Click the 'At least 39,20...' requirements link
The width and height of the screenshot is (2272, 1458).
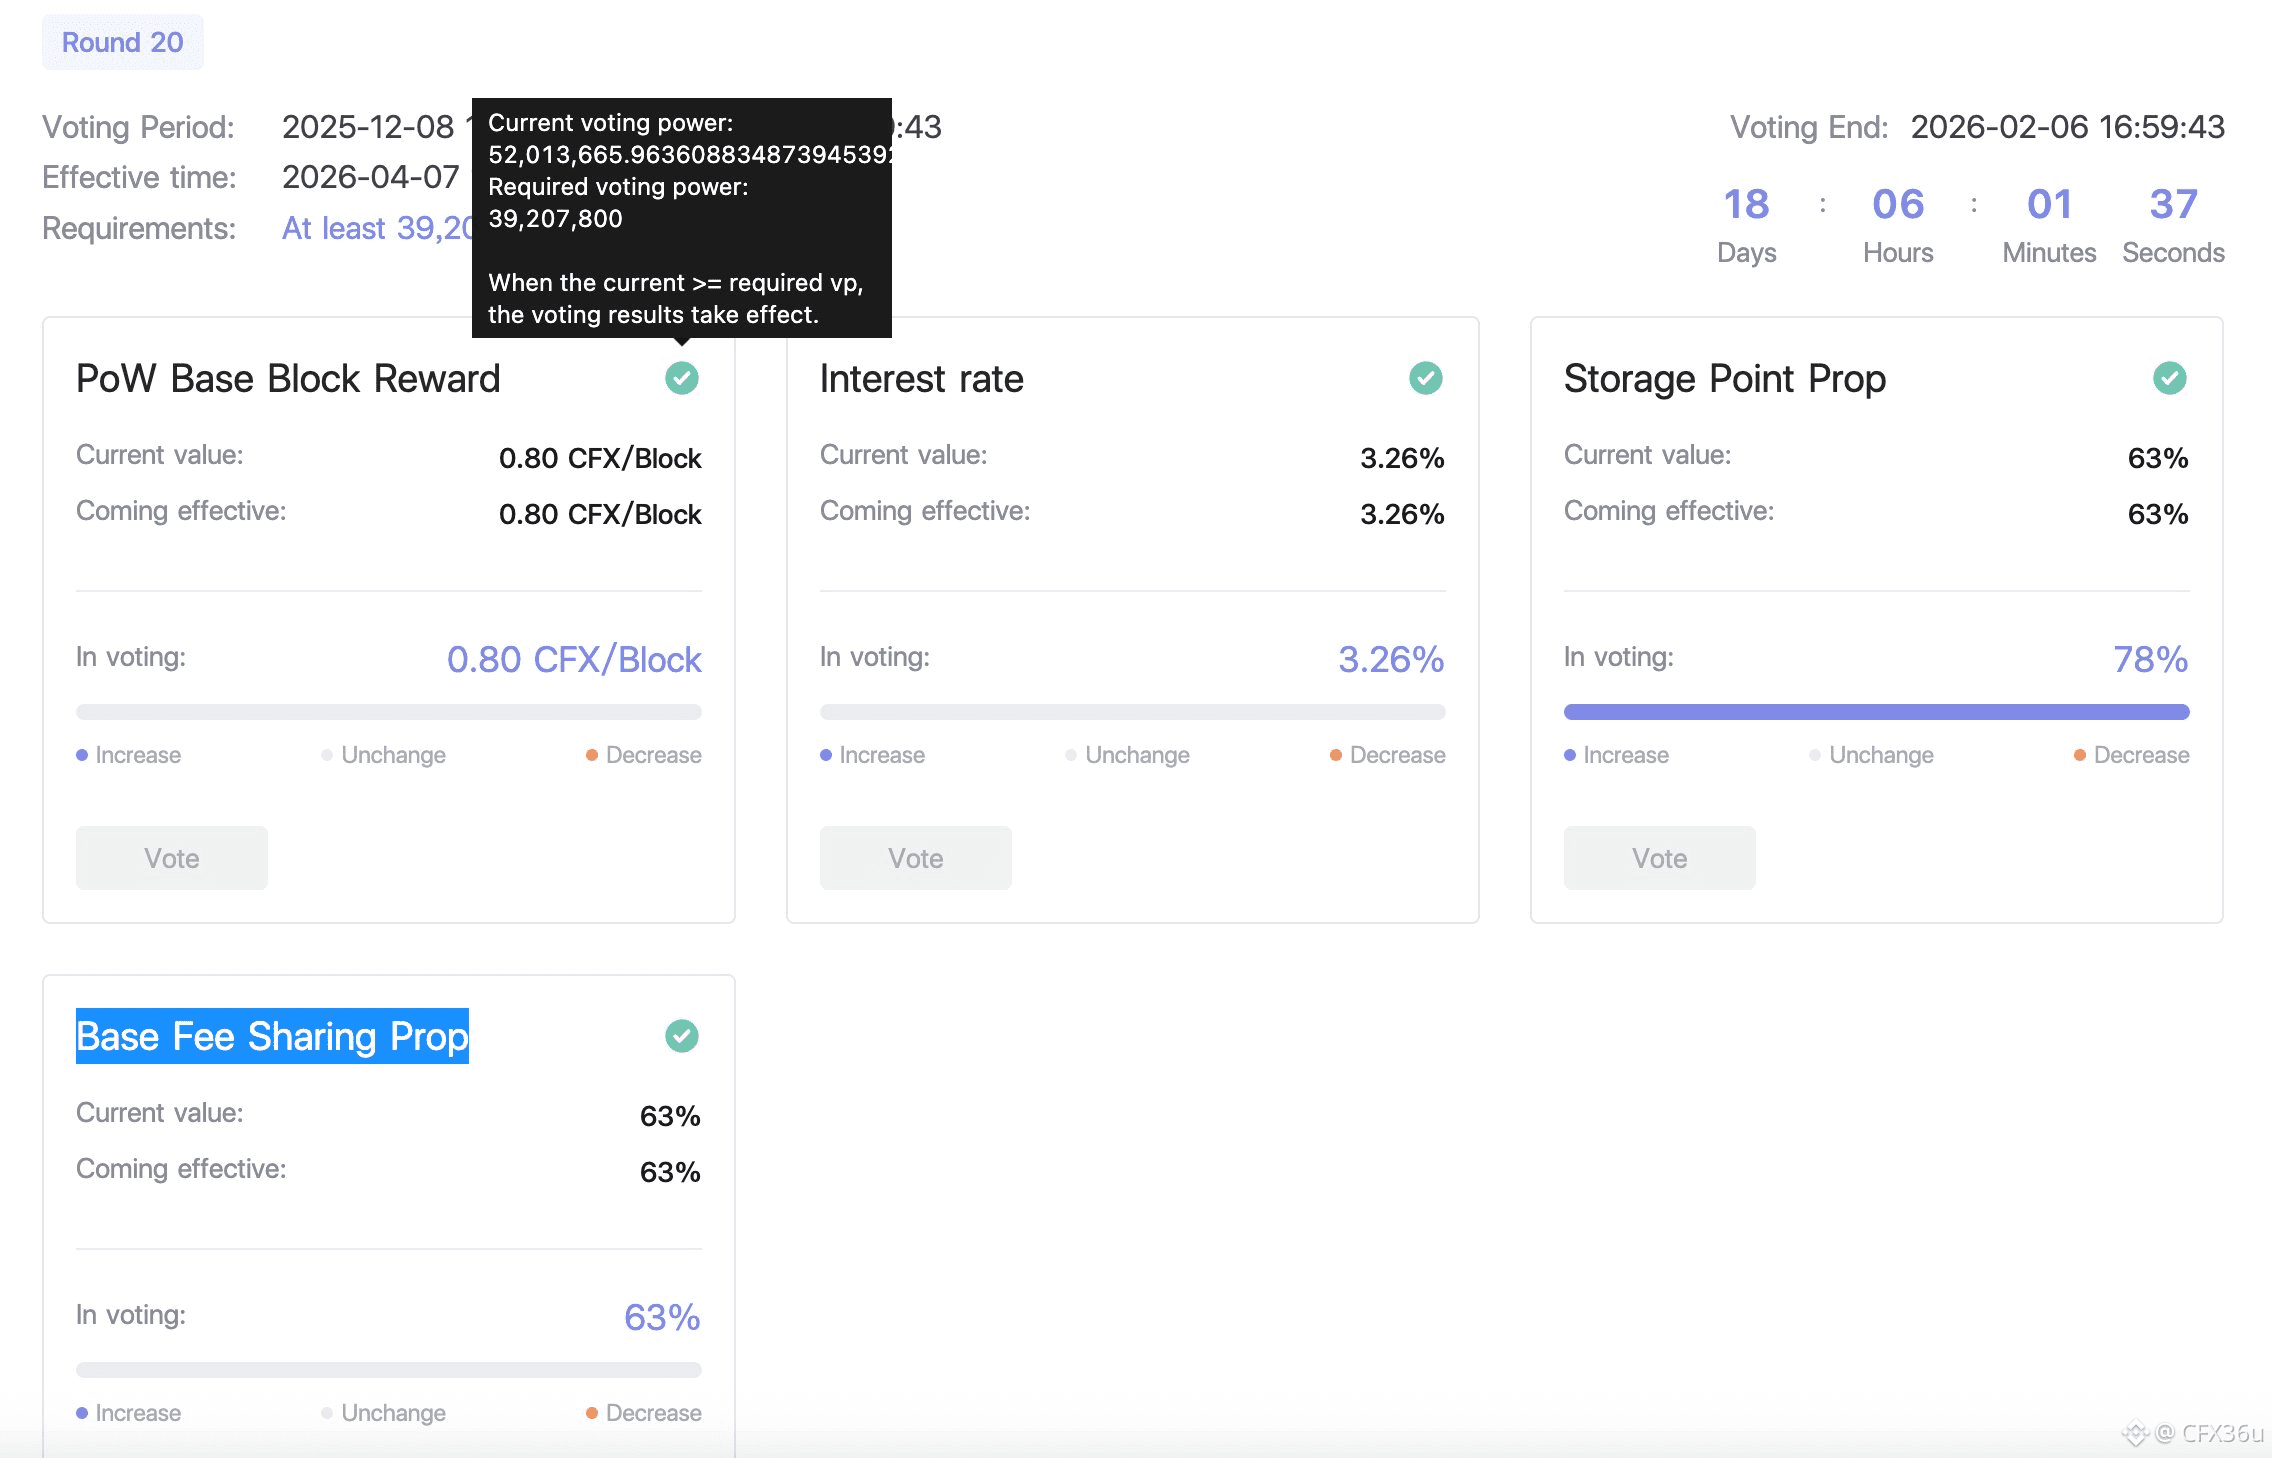click(x=376, y=228)
